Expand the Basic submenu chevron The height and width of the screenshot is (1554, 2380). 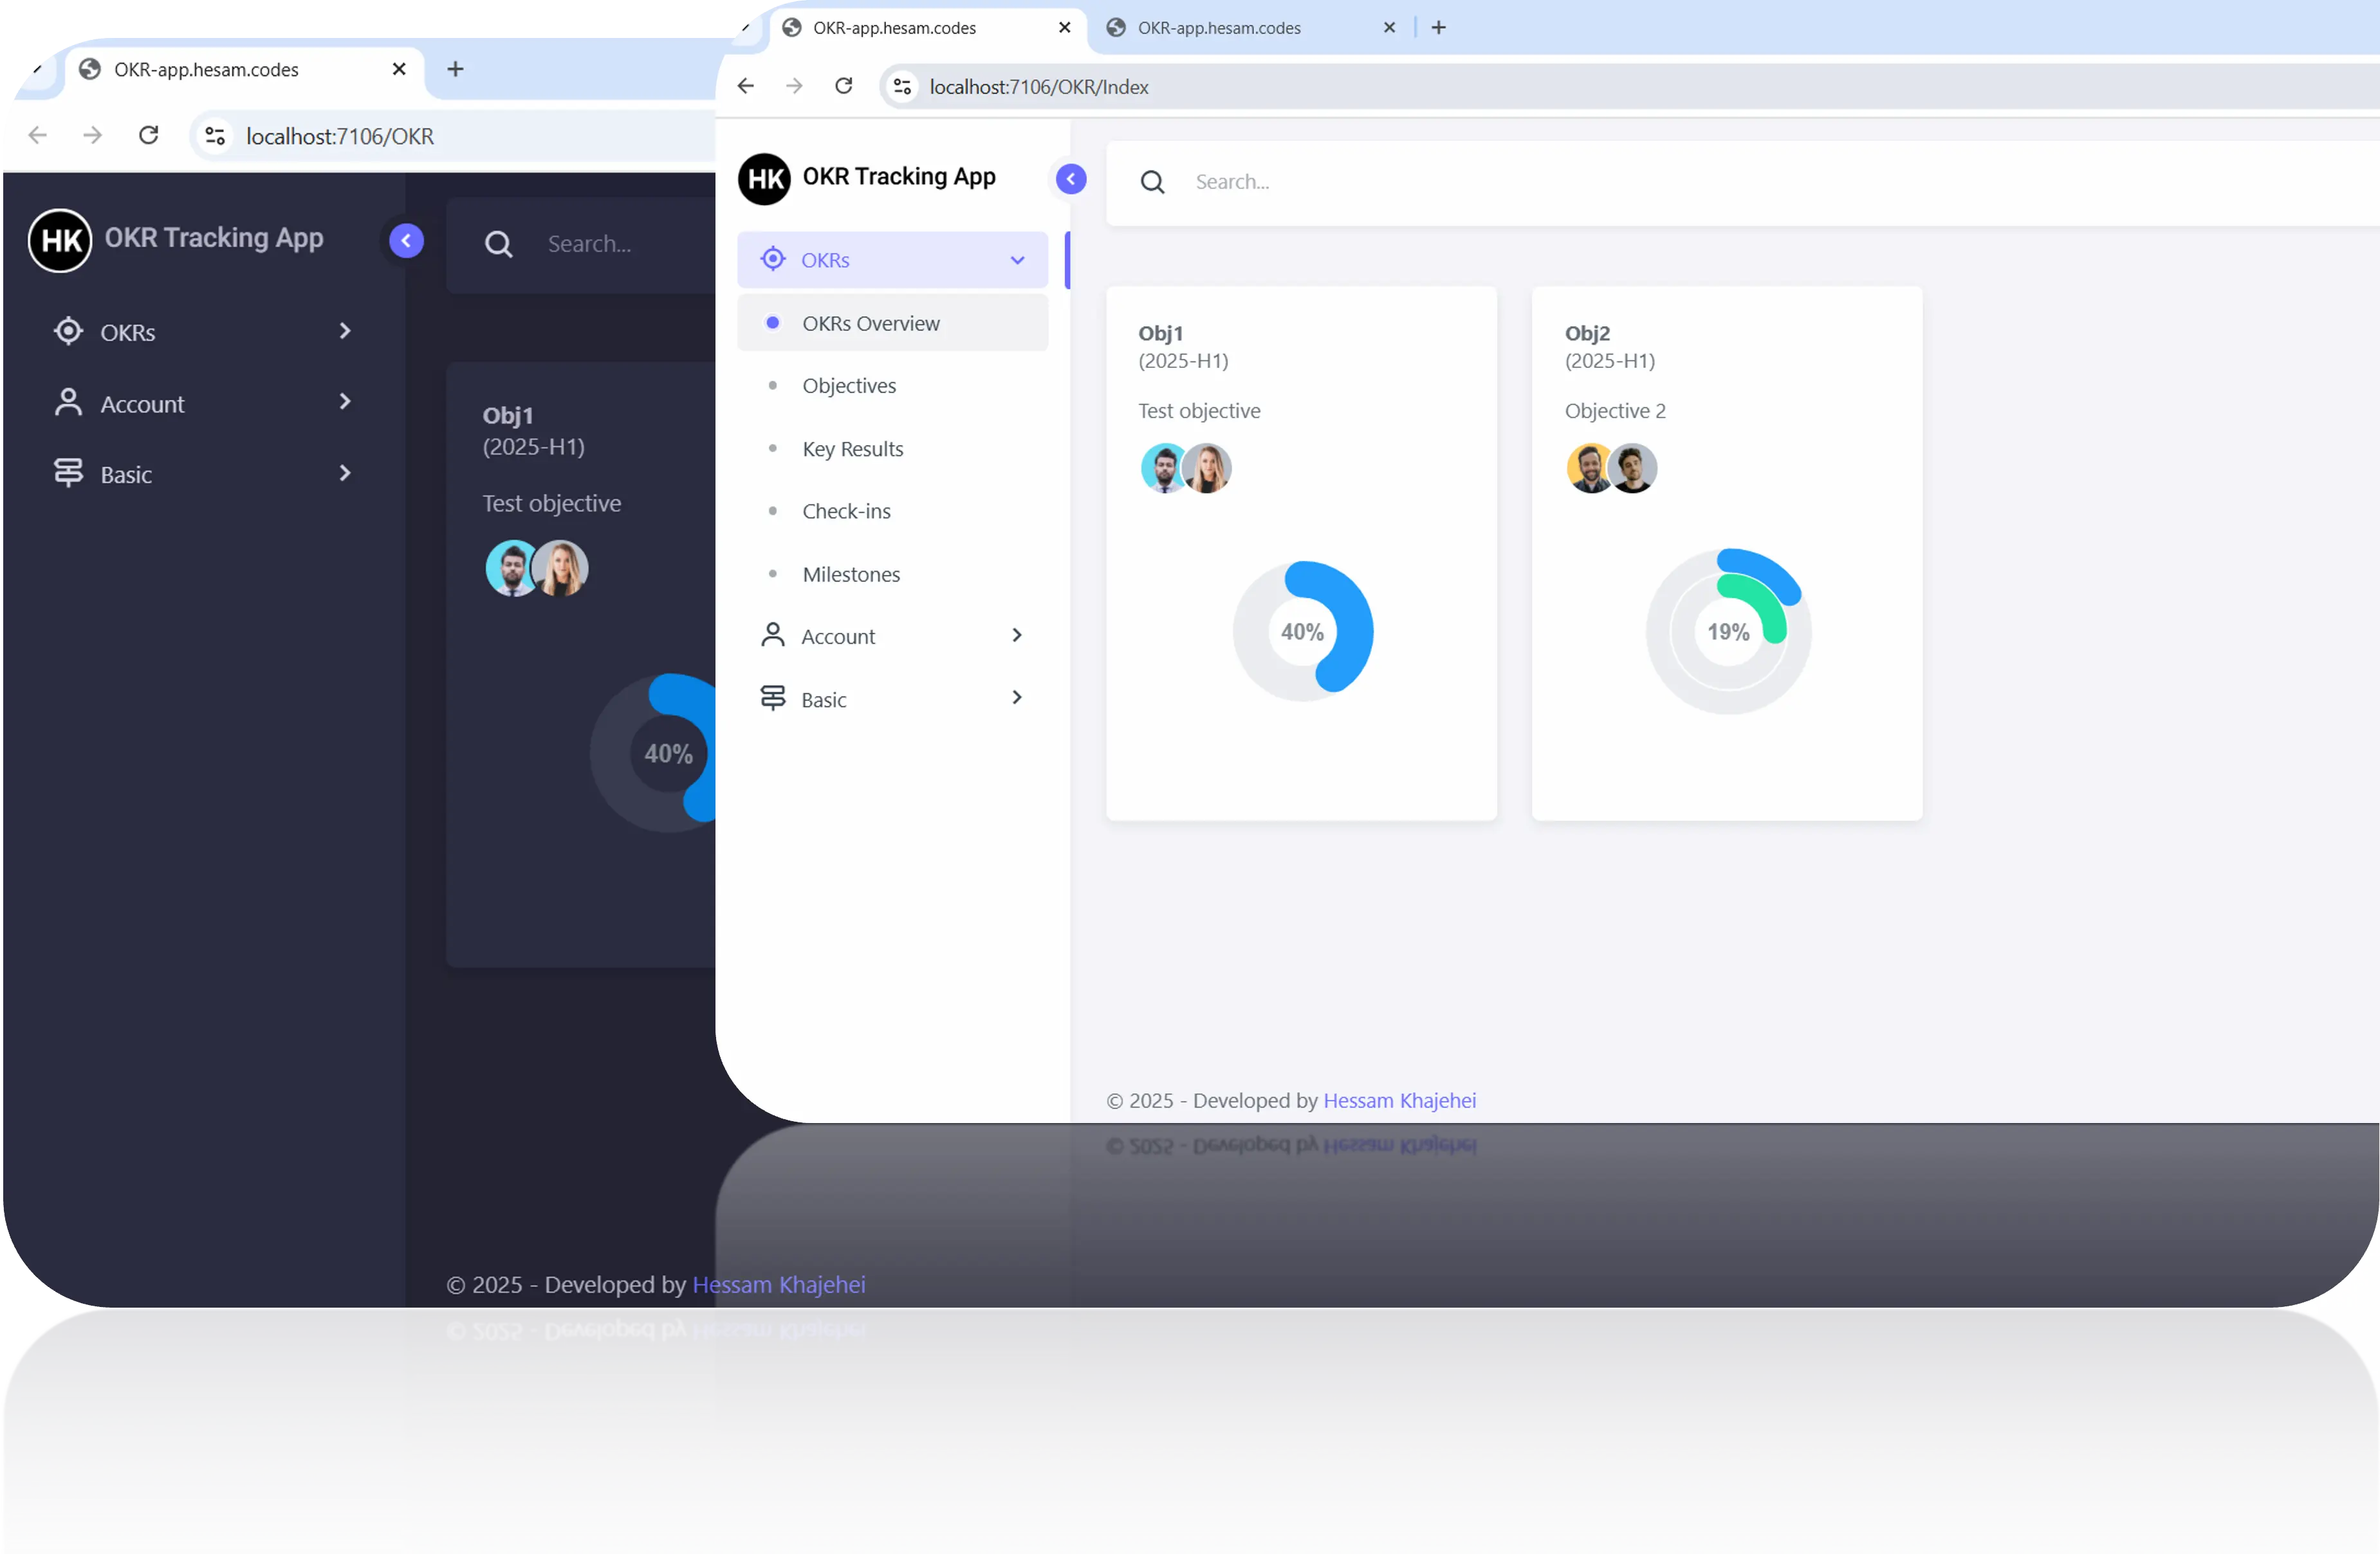1016,697
